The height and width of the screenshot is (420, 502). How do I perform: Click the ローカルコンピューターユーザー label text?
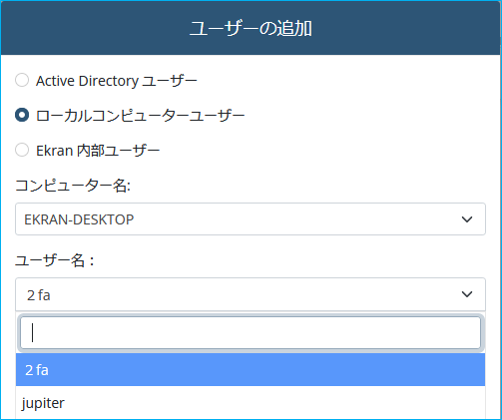(x=140, y=116)
